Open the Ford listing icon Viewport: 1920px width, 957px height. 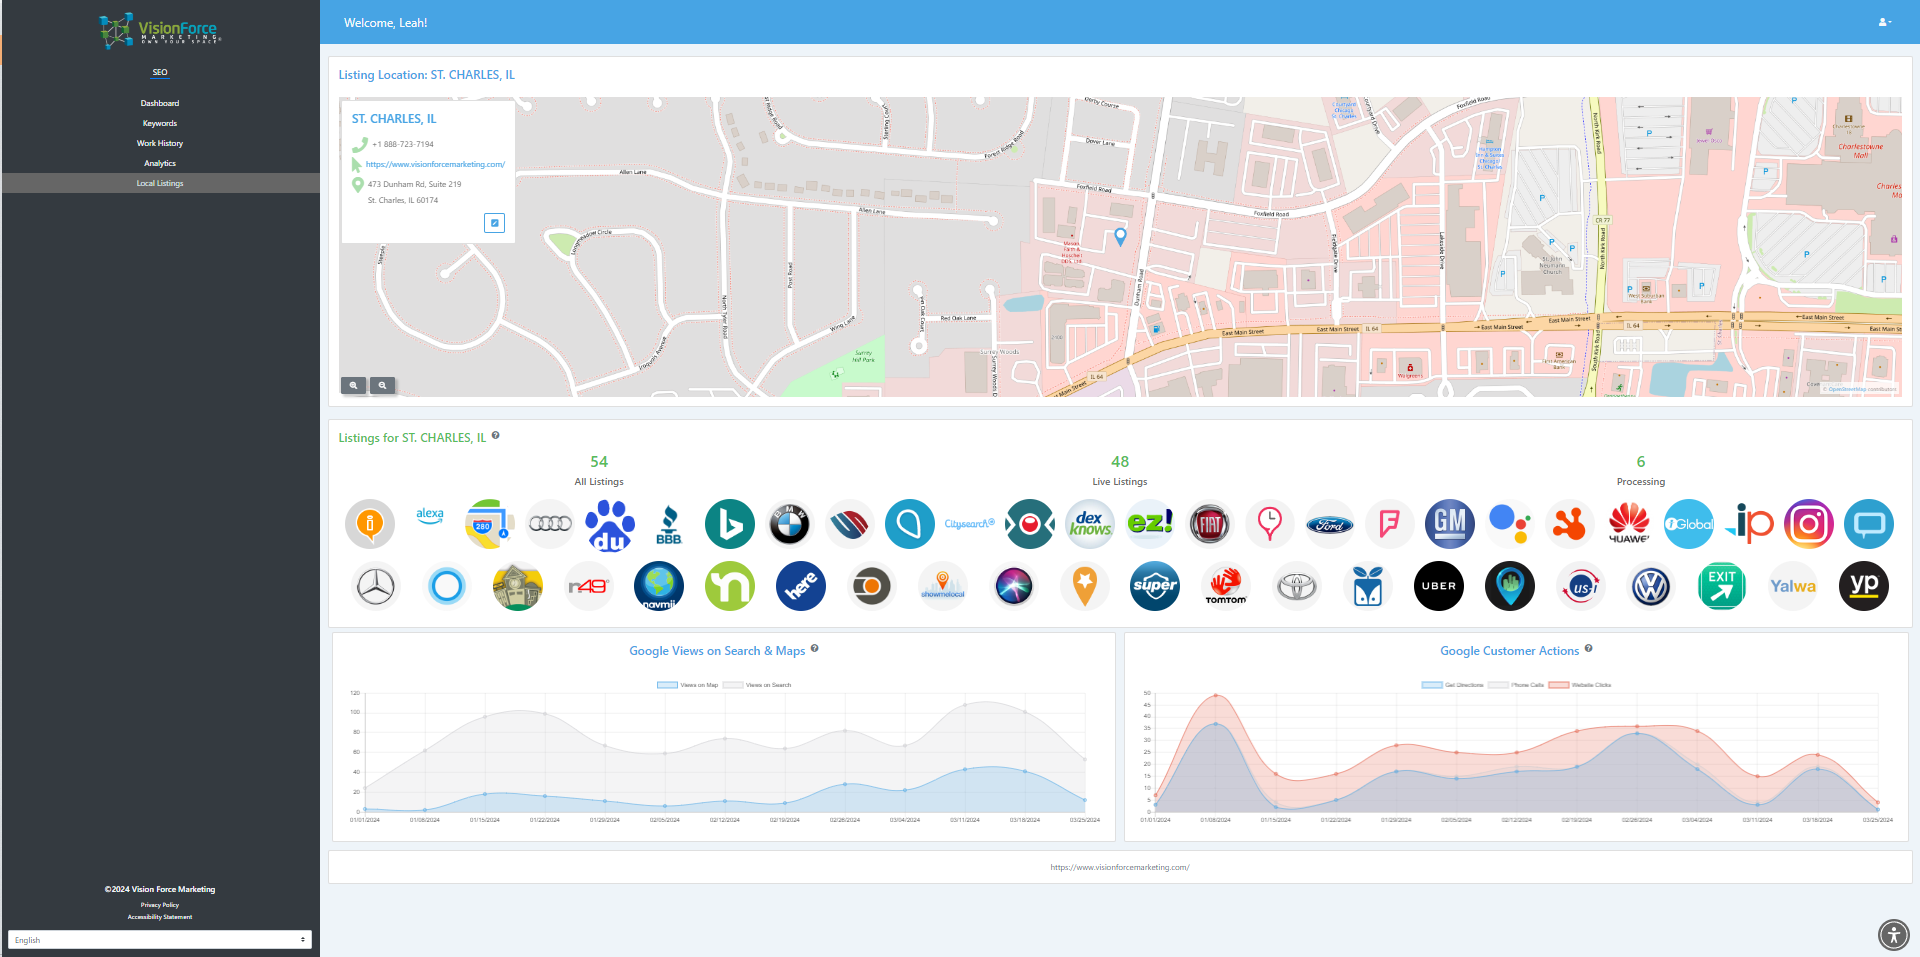(x=1330, y=524)
